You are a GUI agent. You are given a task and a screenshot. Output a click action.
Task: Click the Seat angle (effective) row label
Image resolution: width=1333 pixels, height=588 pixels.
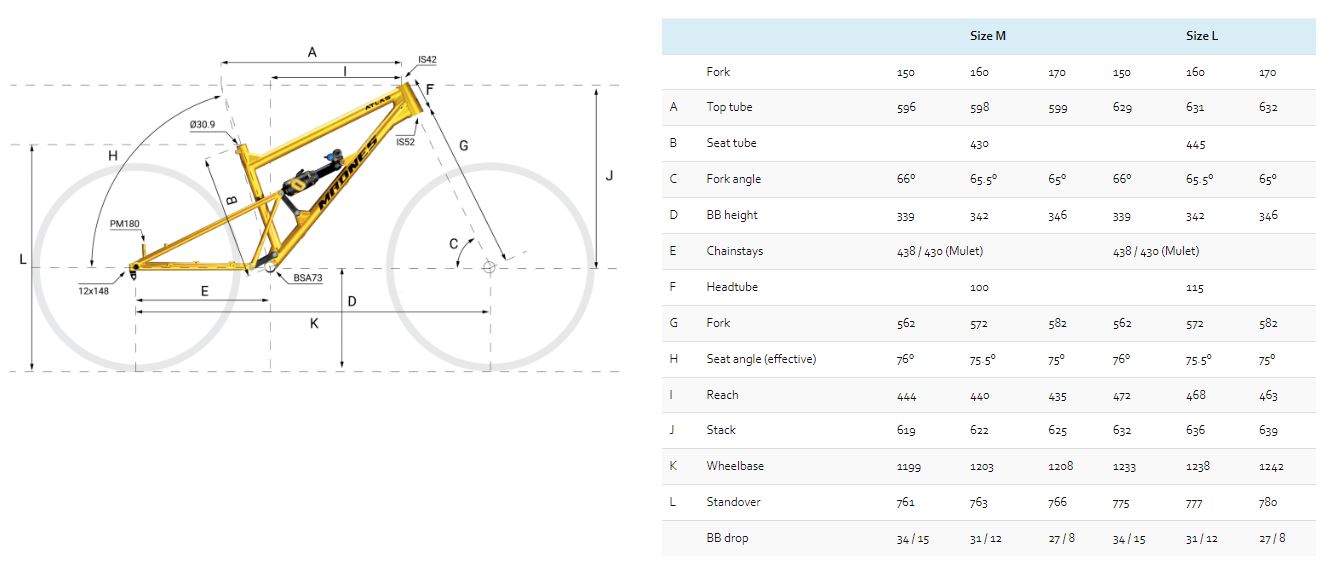[761, 359]
